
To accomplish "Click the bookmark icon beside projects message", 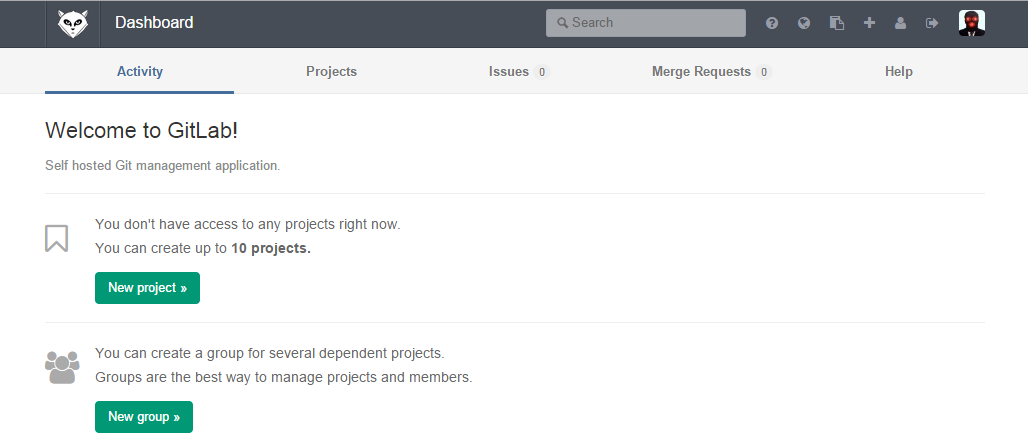I will tap(56, 238).
